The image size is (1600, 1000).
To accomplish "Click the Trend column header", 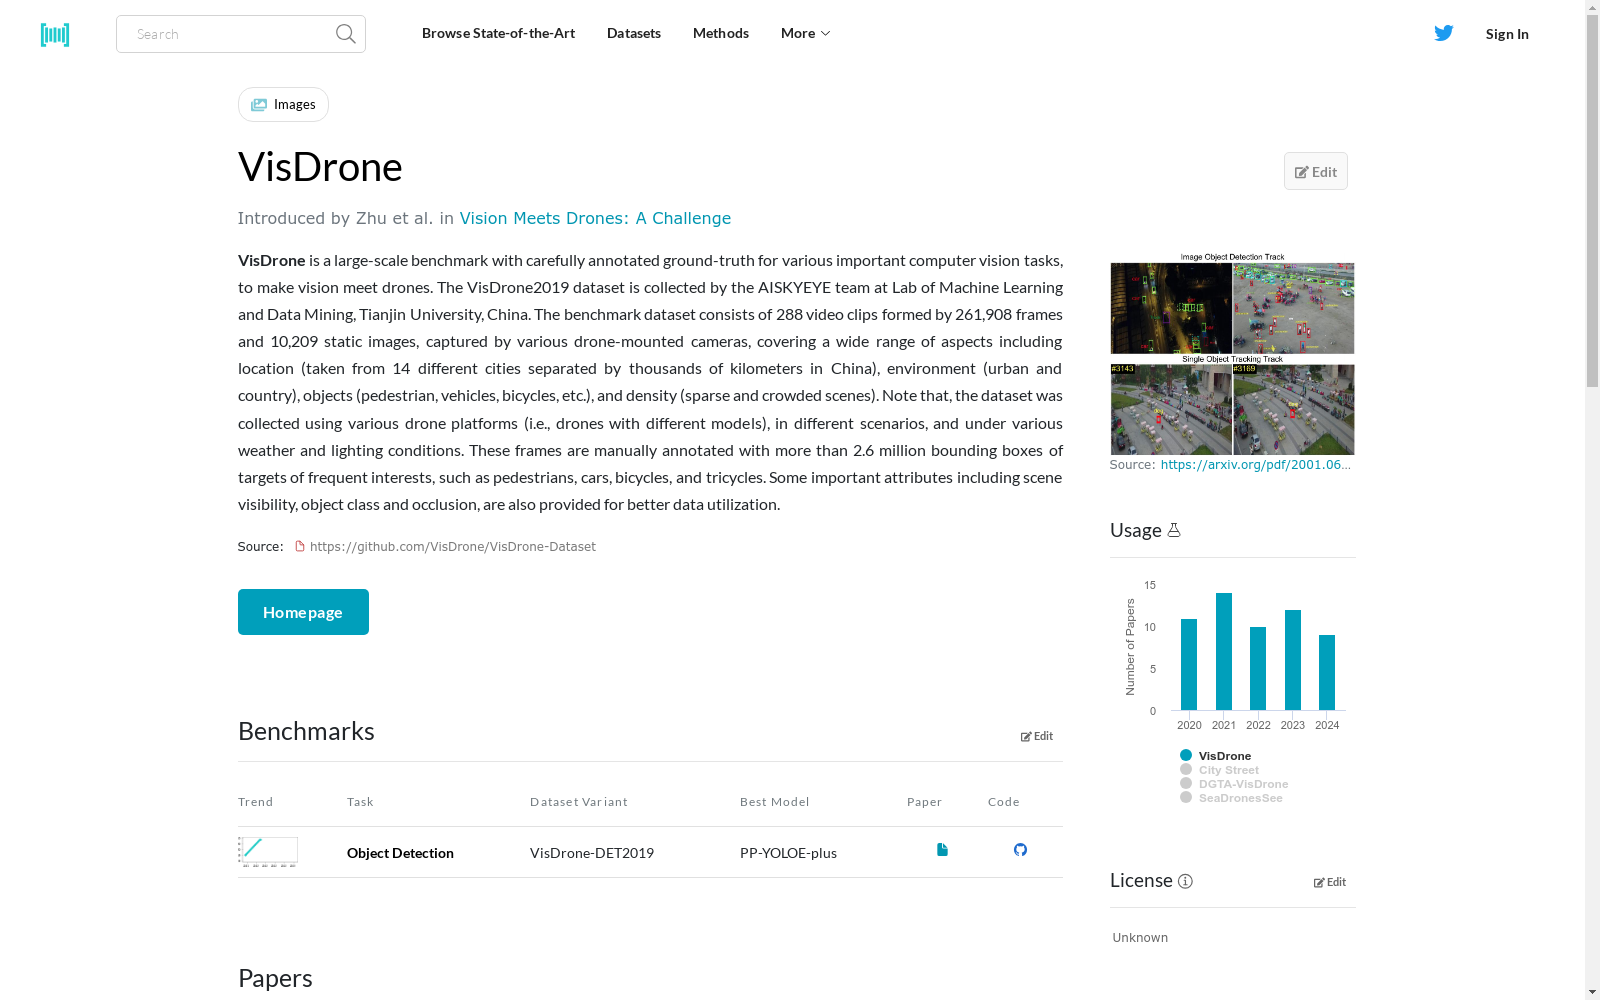I will coord(255,802).
